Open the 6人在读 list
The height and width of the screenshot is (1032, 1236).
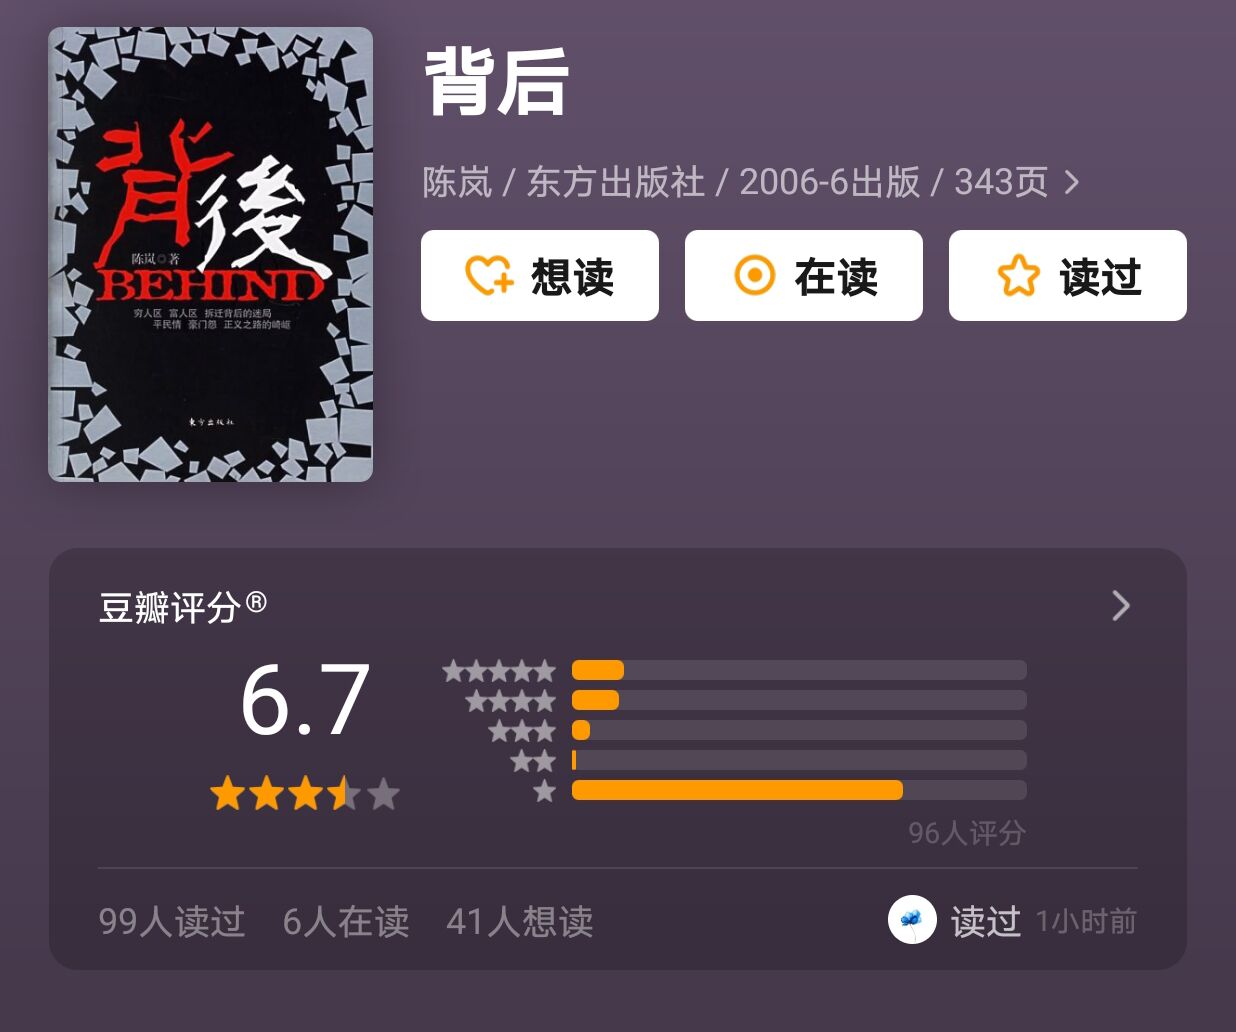click(346, 921)
